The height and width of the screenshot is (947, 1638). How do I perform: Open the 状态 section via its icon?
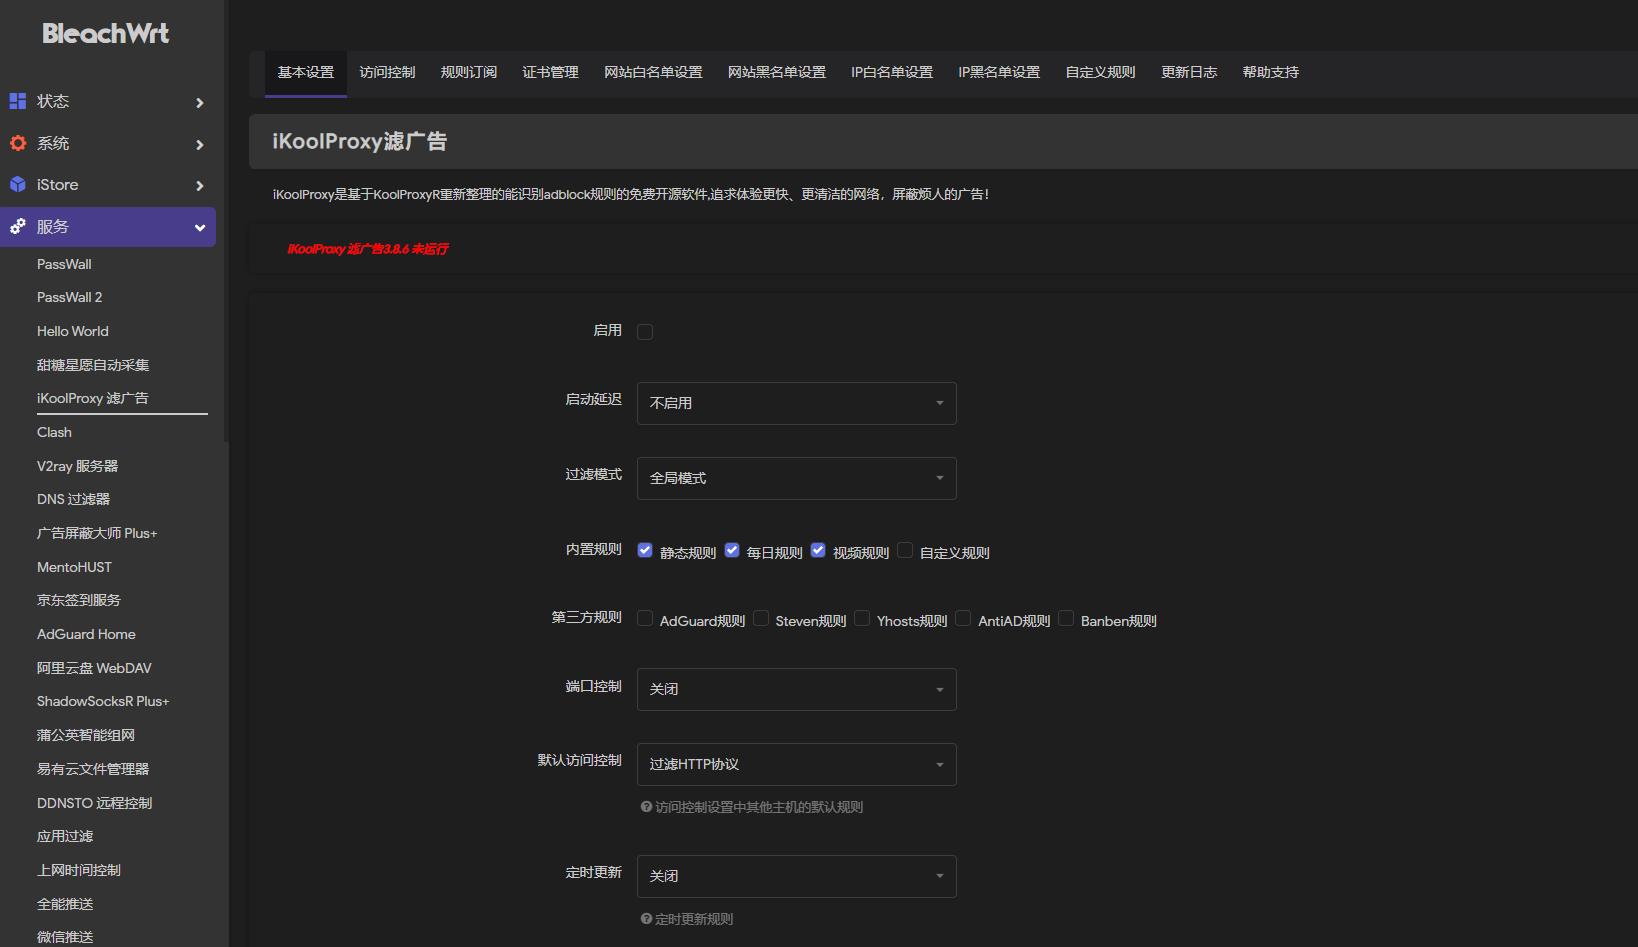(17, 101)
